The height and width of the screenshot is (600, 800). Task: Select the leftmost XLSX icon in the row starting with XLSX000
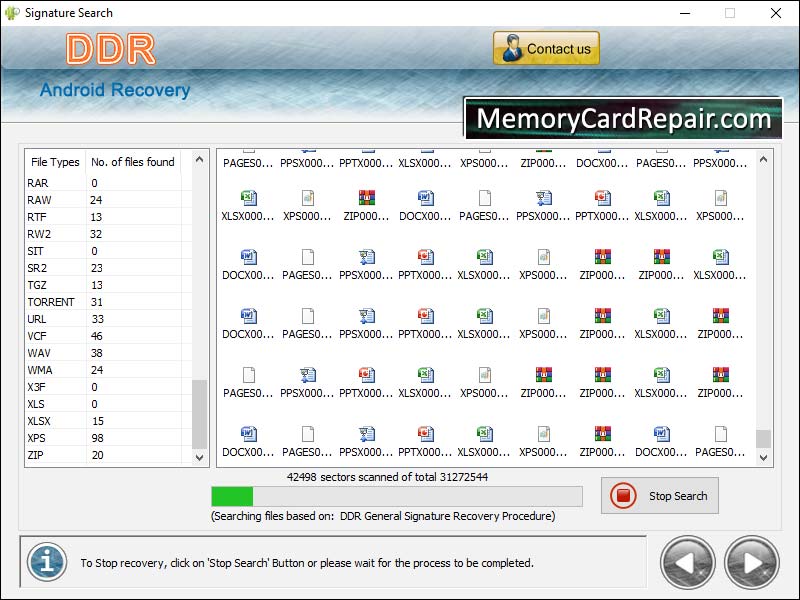coord(248,198)
